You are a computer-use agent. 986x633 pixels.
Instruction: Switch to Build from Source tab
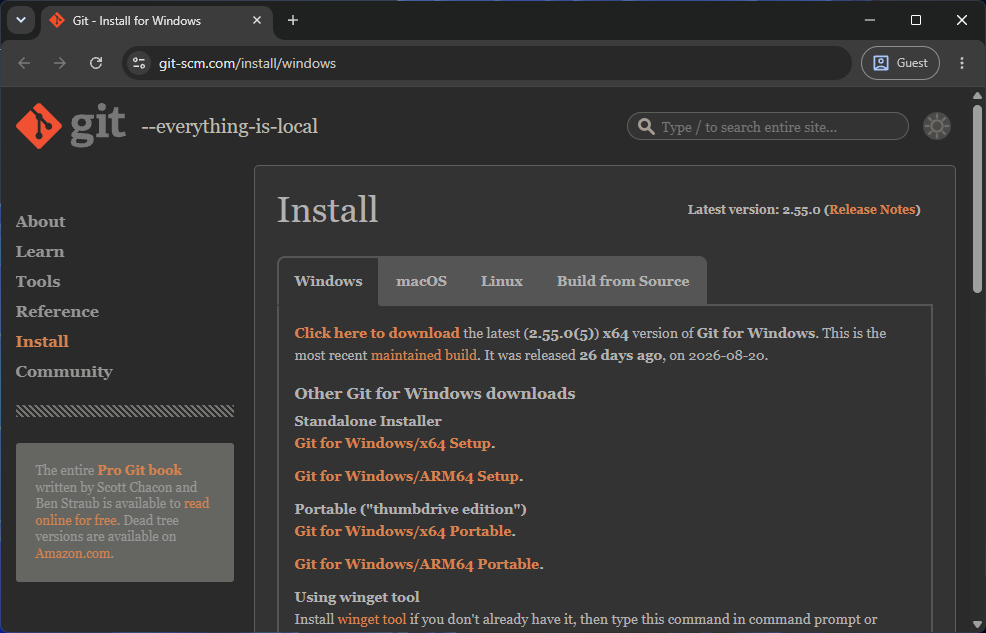(x=623, y=281)
